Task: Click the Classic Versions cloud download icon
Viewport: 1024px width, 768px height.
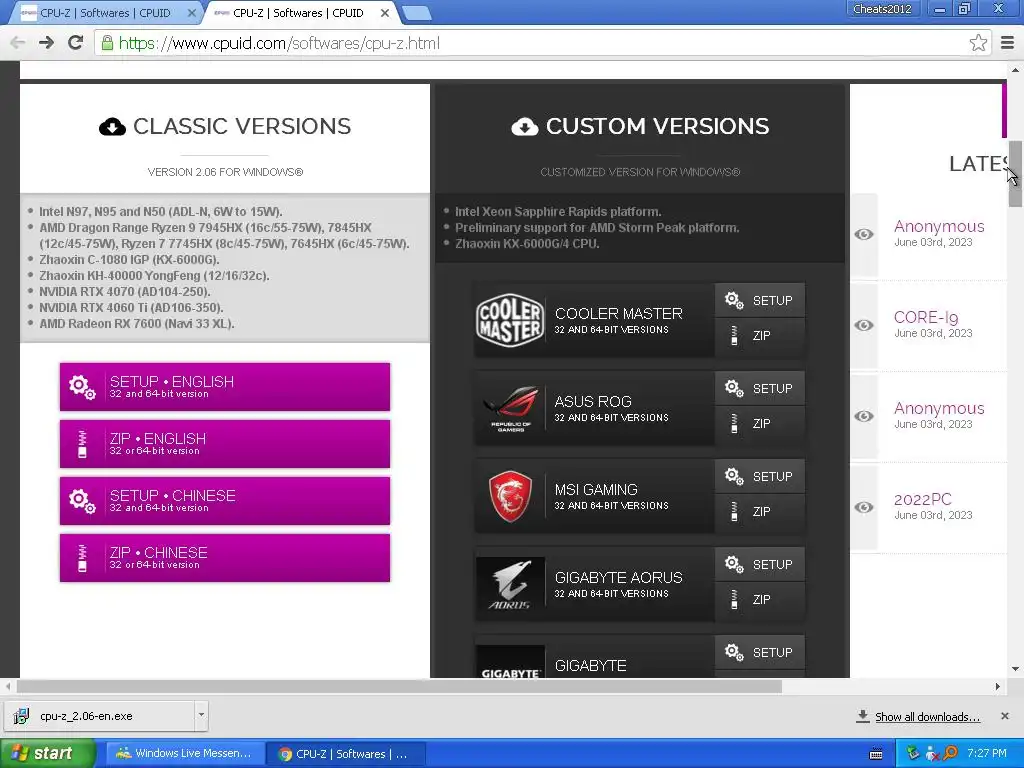Action: [112, 126]
